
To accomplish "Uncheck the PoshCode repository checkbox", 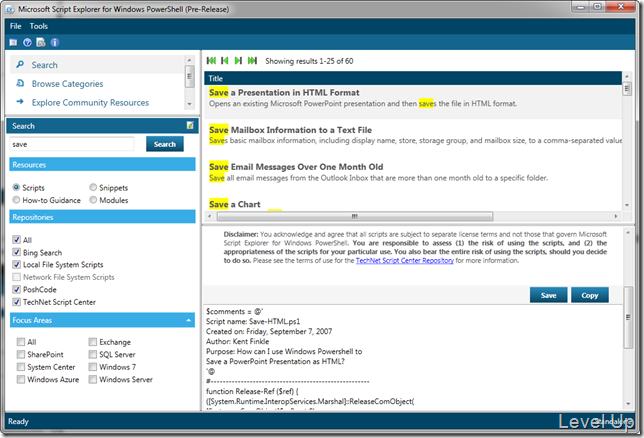I will pyautogui.click(x=16, y=289).
